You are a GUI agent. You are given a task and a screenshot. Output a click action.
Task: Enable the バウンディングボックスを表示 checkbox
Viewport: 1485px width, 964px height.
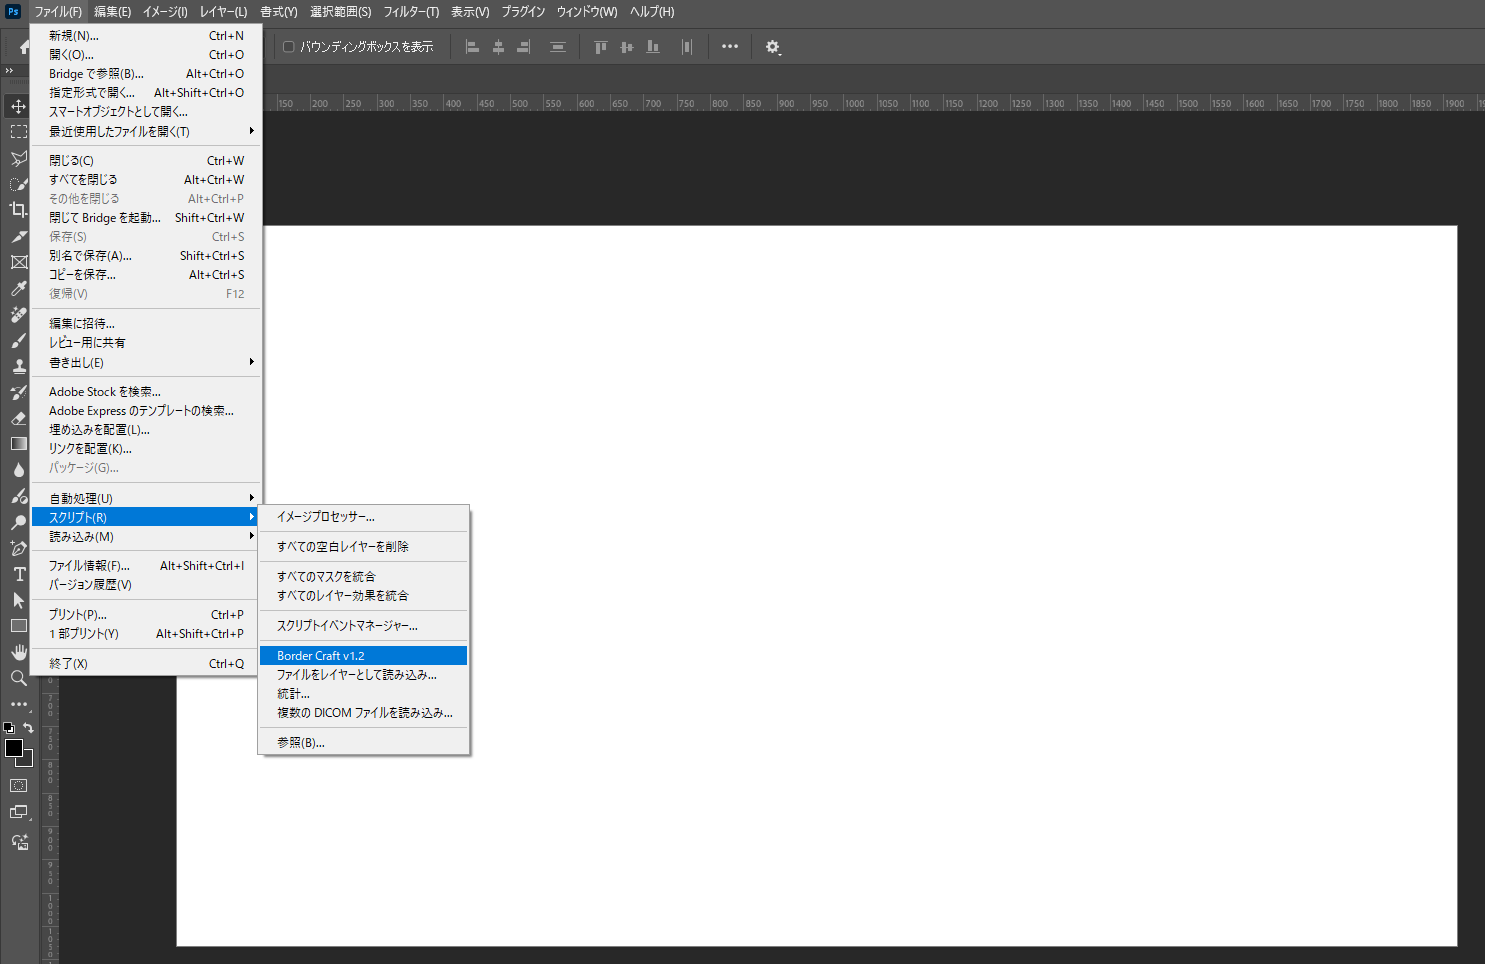point(289,47)
